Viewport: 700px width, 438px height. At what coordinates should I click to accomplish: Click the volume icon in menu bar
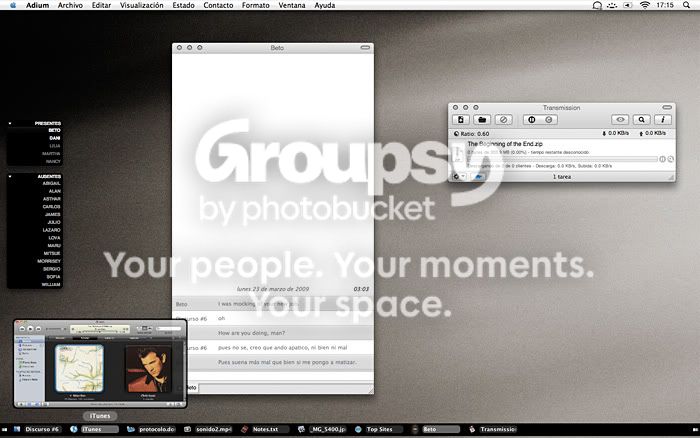[628, 5]
